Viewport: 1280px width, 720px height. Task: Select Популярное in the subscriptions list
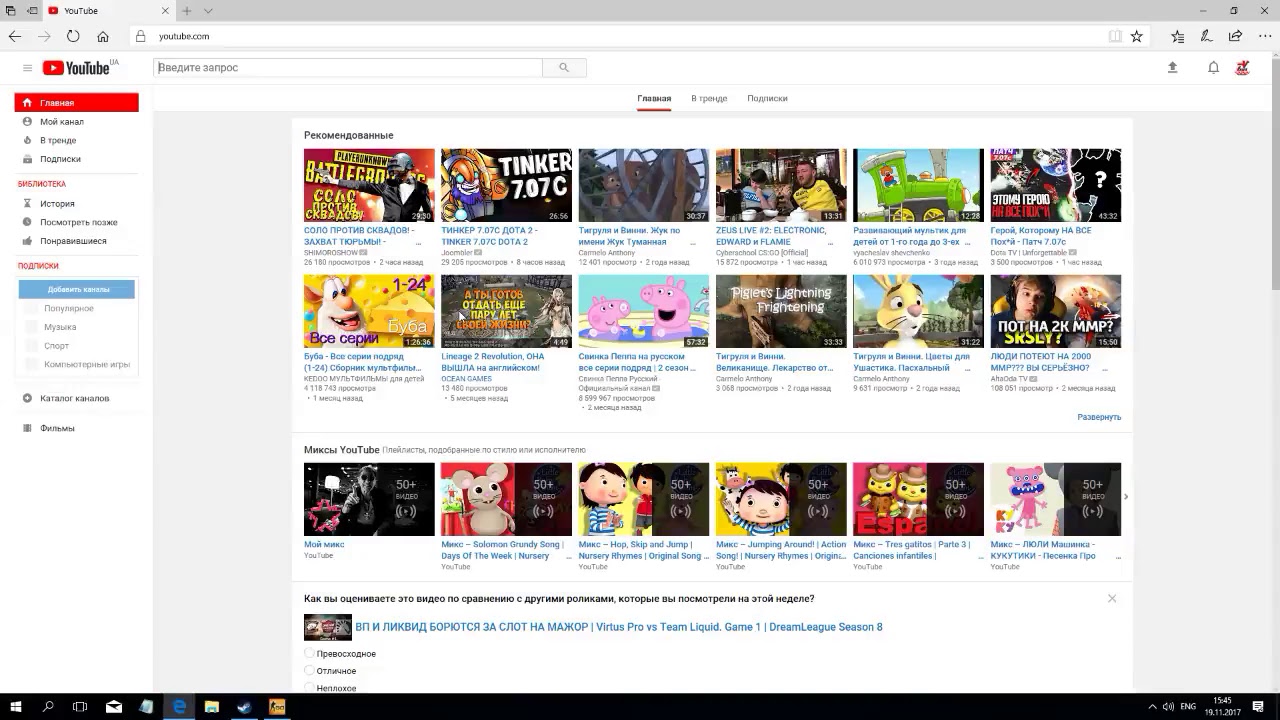tap(69, 309)
